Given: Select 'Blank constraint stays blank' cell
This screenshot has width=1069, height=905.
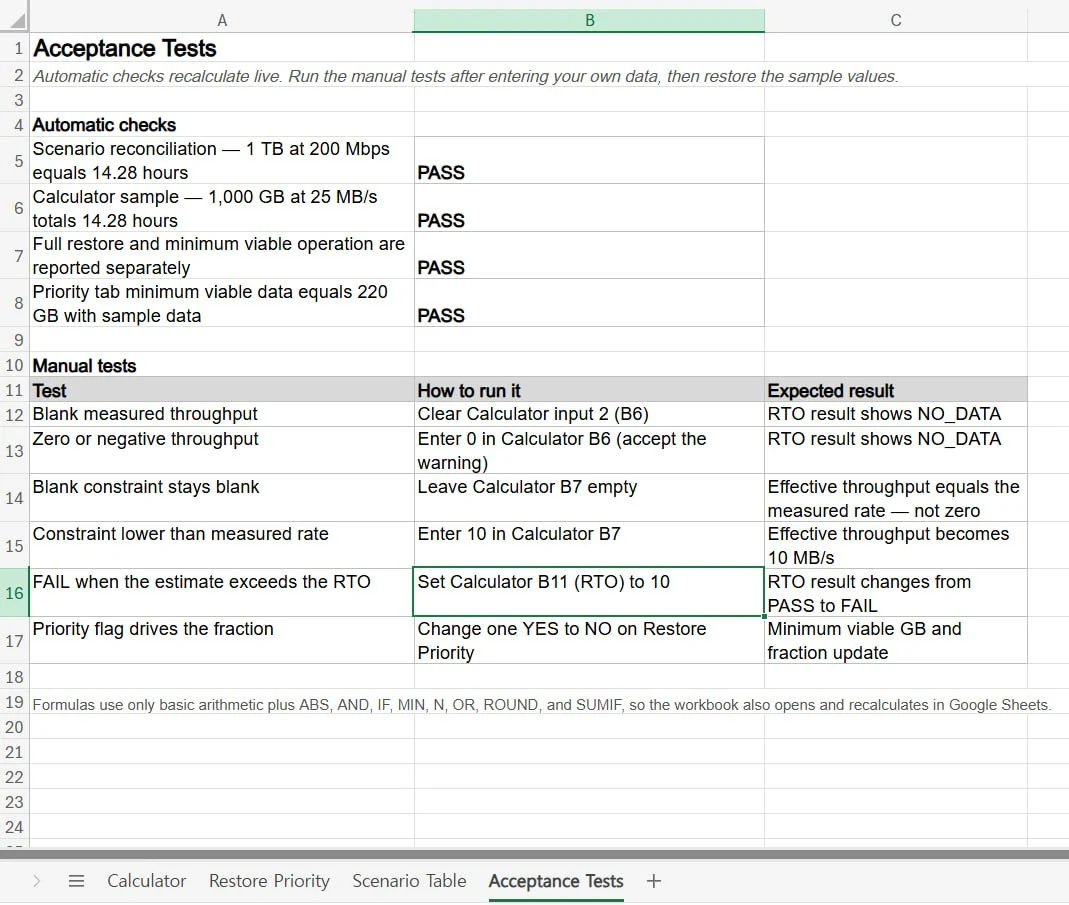Looking at the screenshot, I should (x=222, y=498).
